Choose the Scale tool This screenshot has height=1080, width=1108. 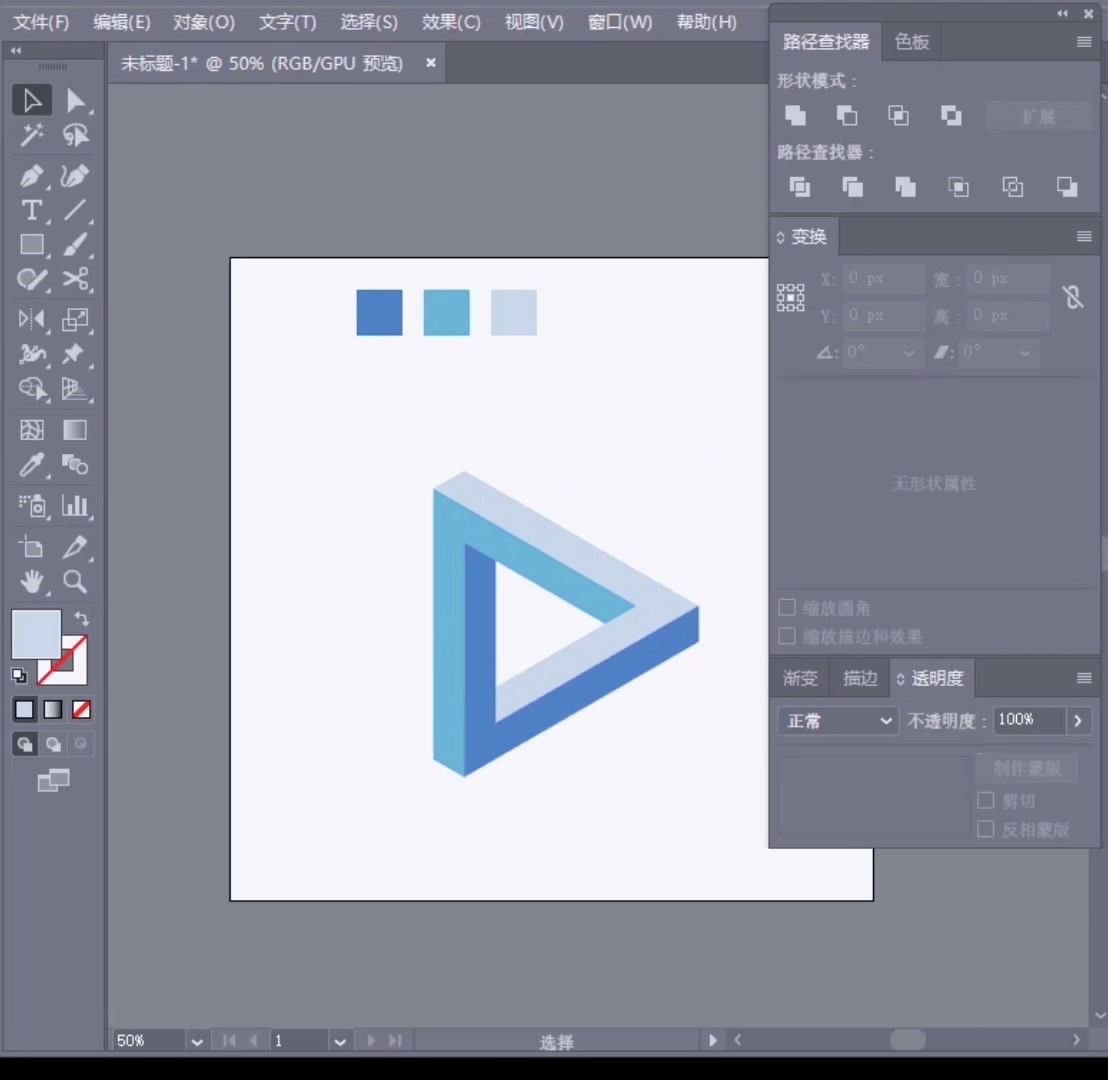coord(75,319)
